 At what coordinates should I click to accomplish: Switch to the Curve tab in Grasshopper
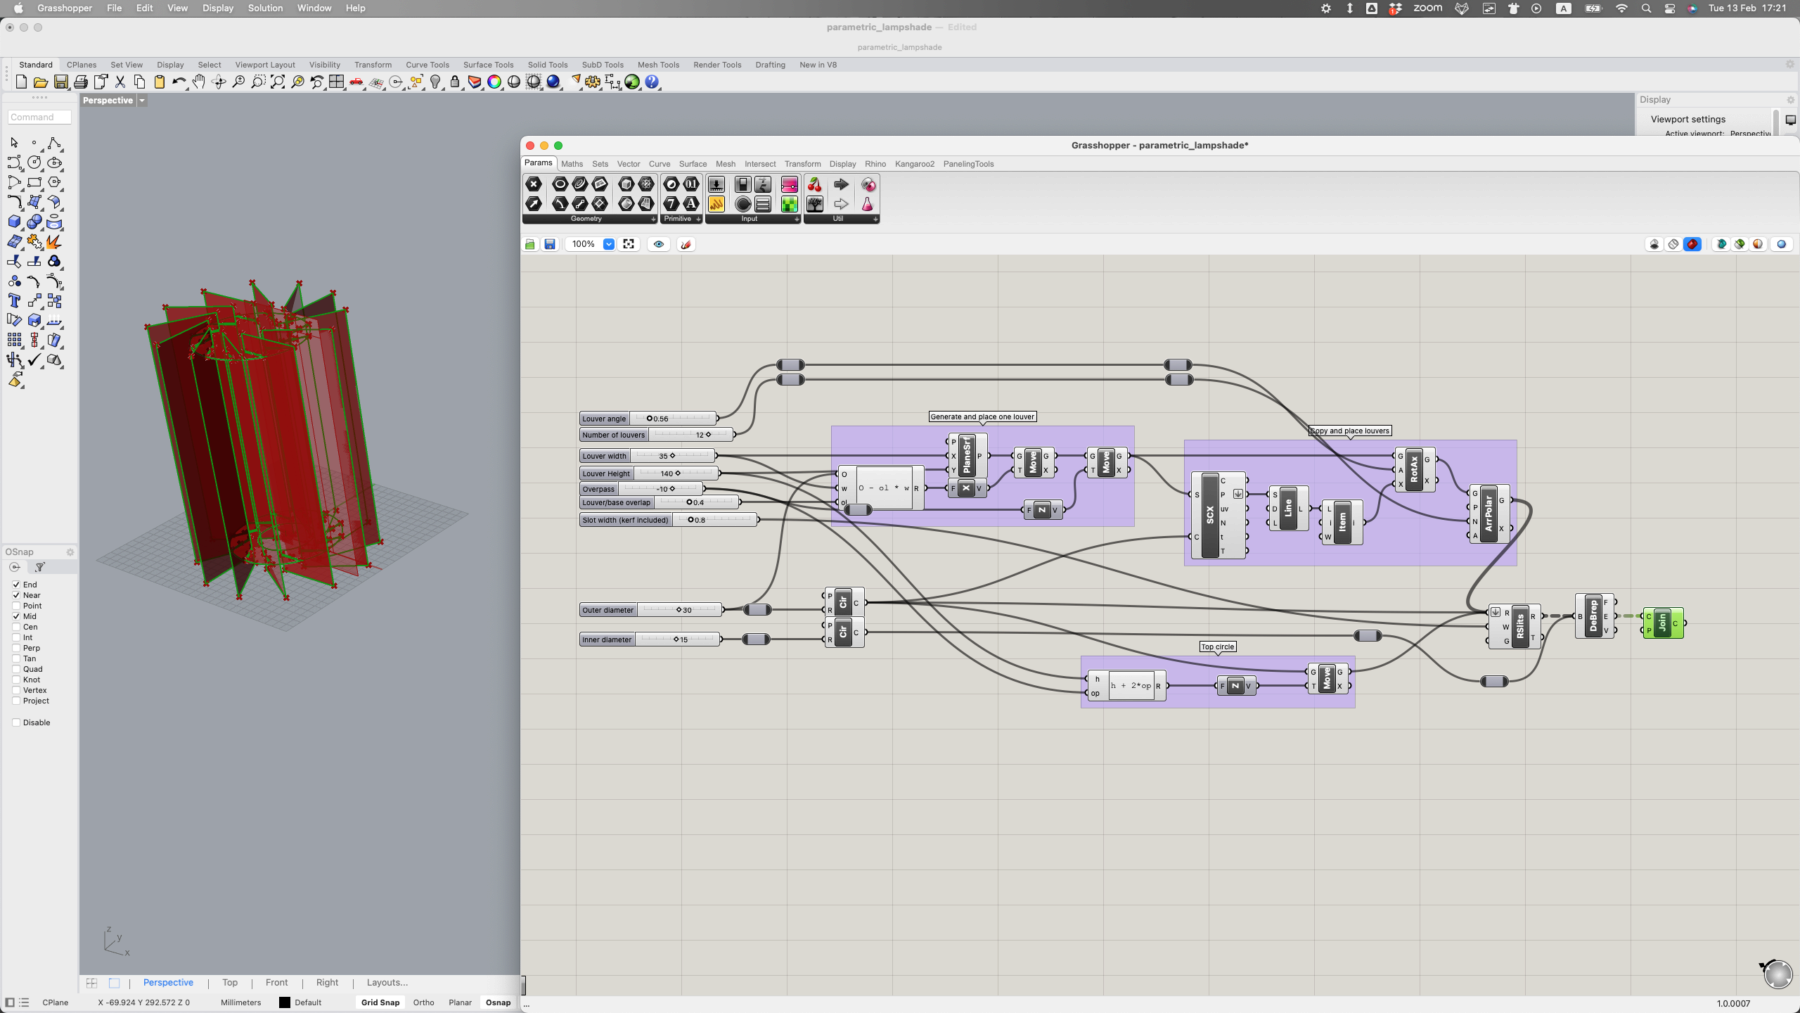659,164
